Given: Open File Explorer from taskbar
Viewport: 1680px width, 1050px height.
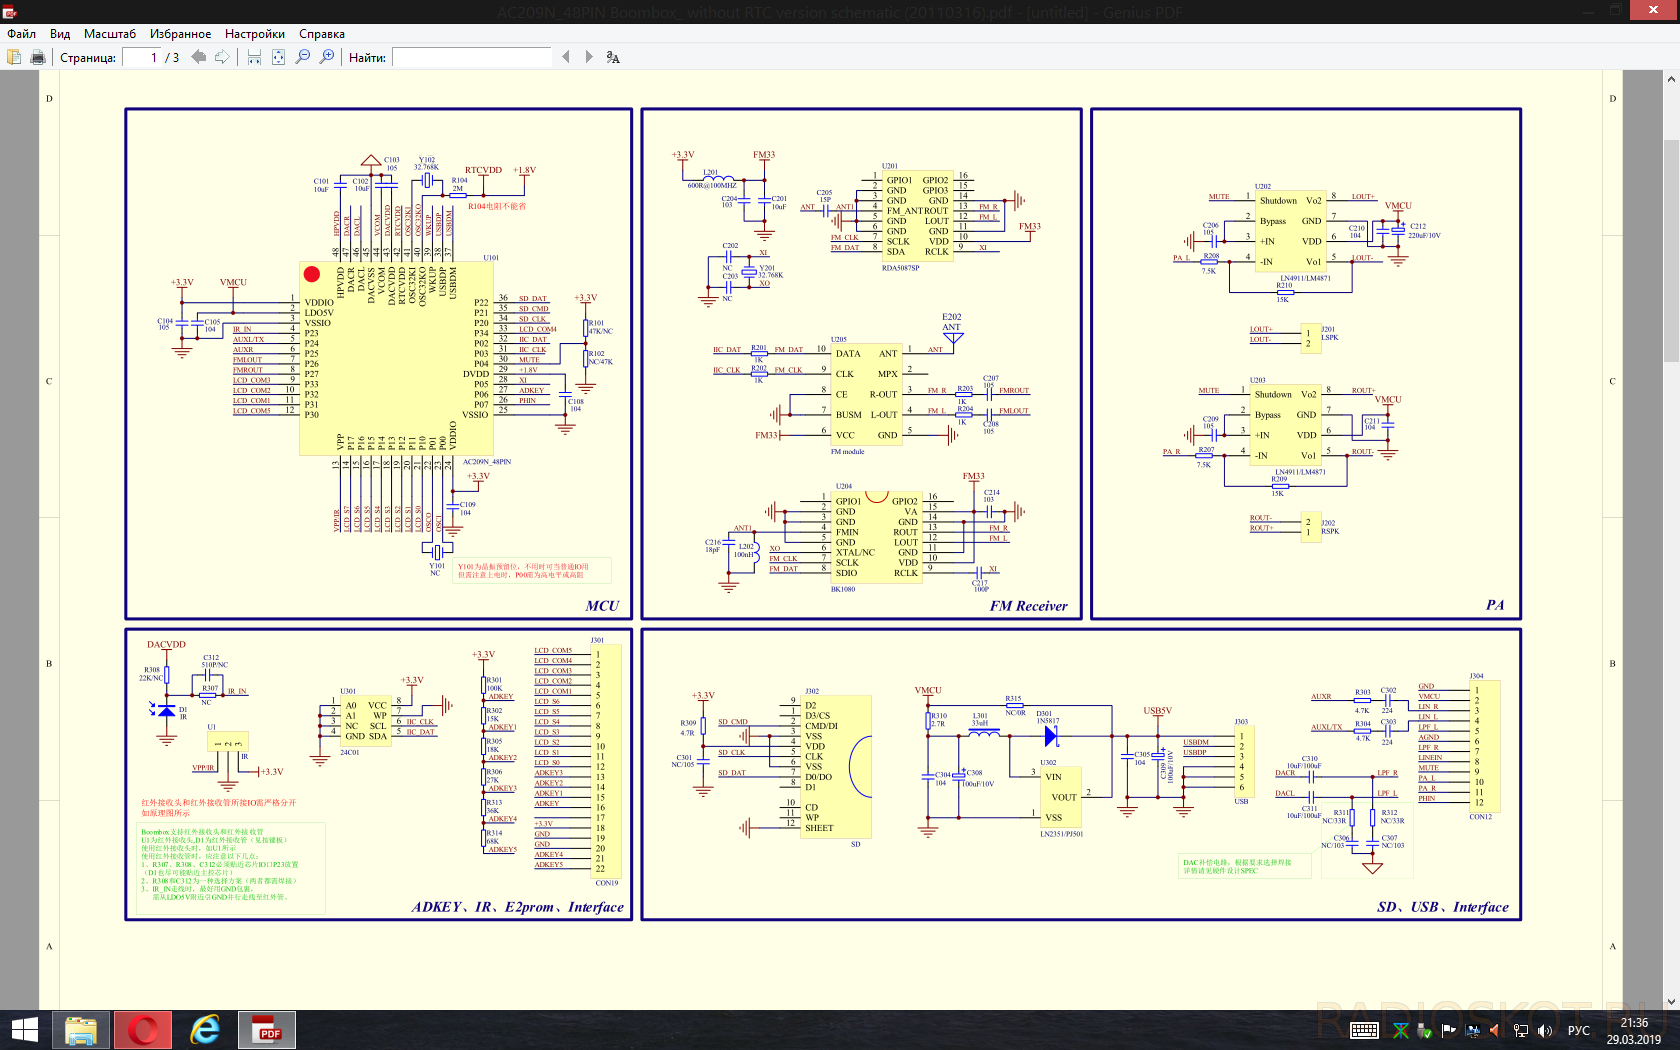Looking at the screenshot, I should 81,1030.
